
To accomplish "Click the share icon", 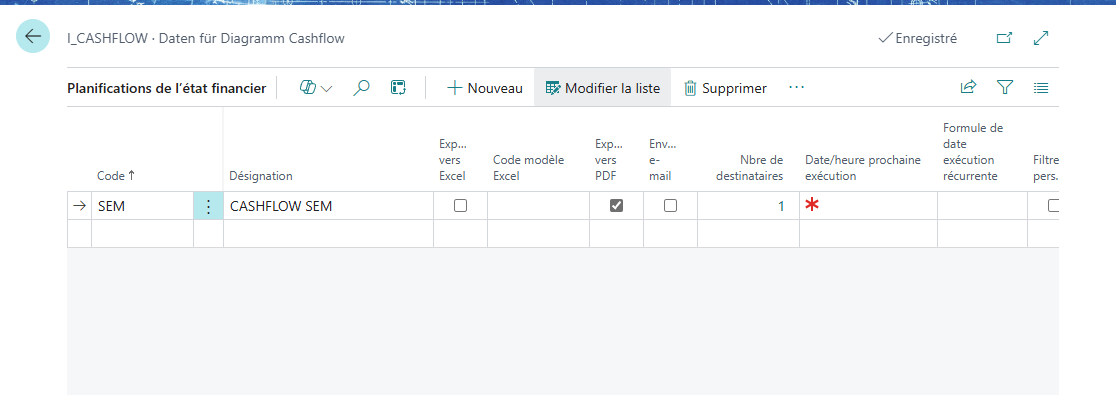I will click(x=968, y=88).
